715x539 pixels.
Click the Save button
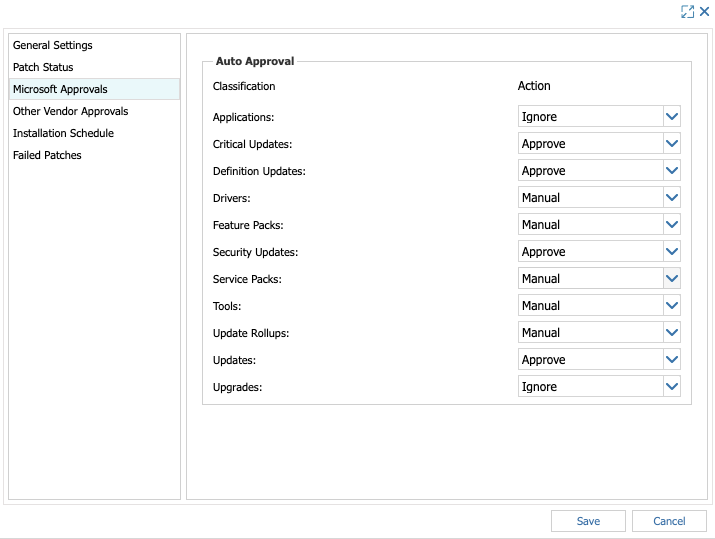coord(588,521)
